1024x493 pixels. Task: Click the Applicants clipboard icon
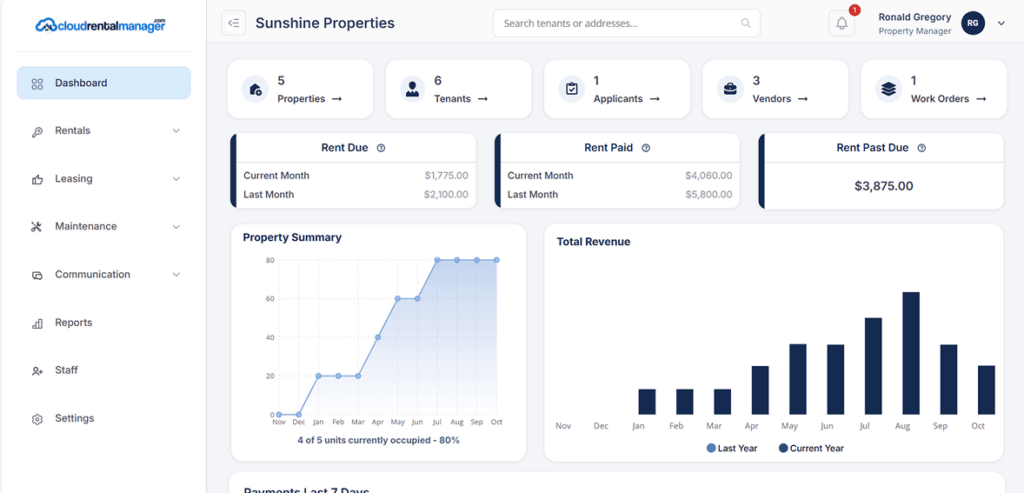pyautogui.click(x=571, y=89)
